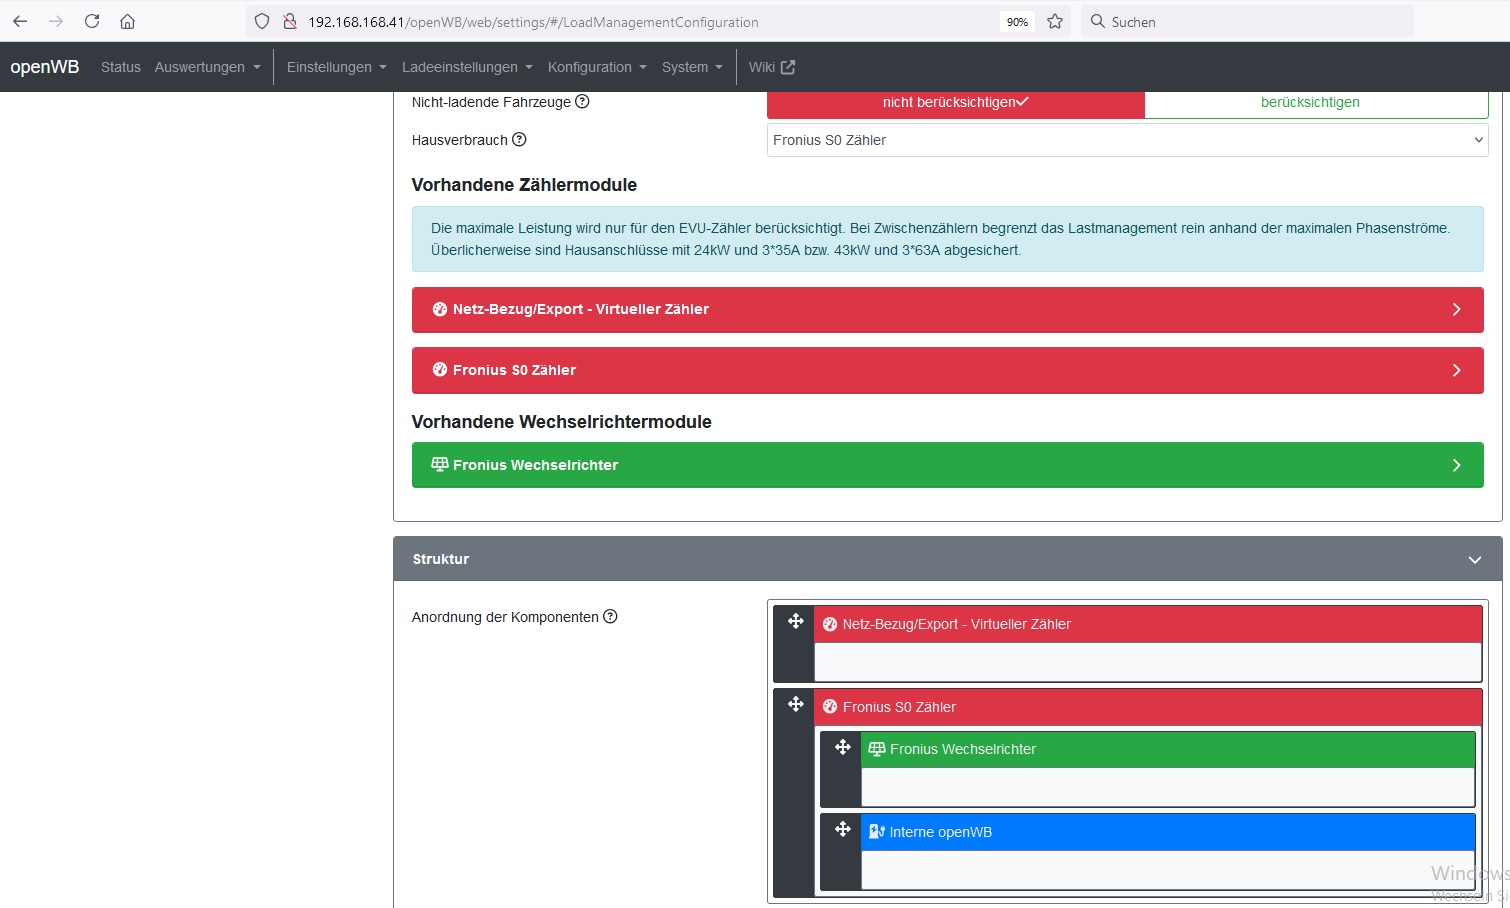
Task: Open the browser home page
Action: (127, 21)
